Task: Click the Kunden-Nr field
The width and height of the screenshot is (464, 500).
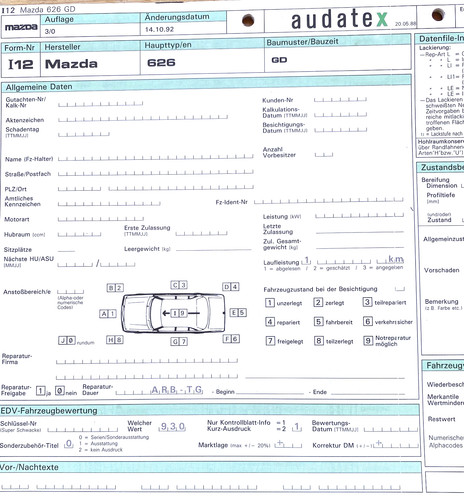Action: [x=340, y=99]
